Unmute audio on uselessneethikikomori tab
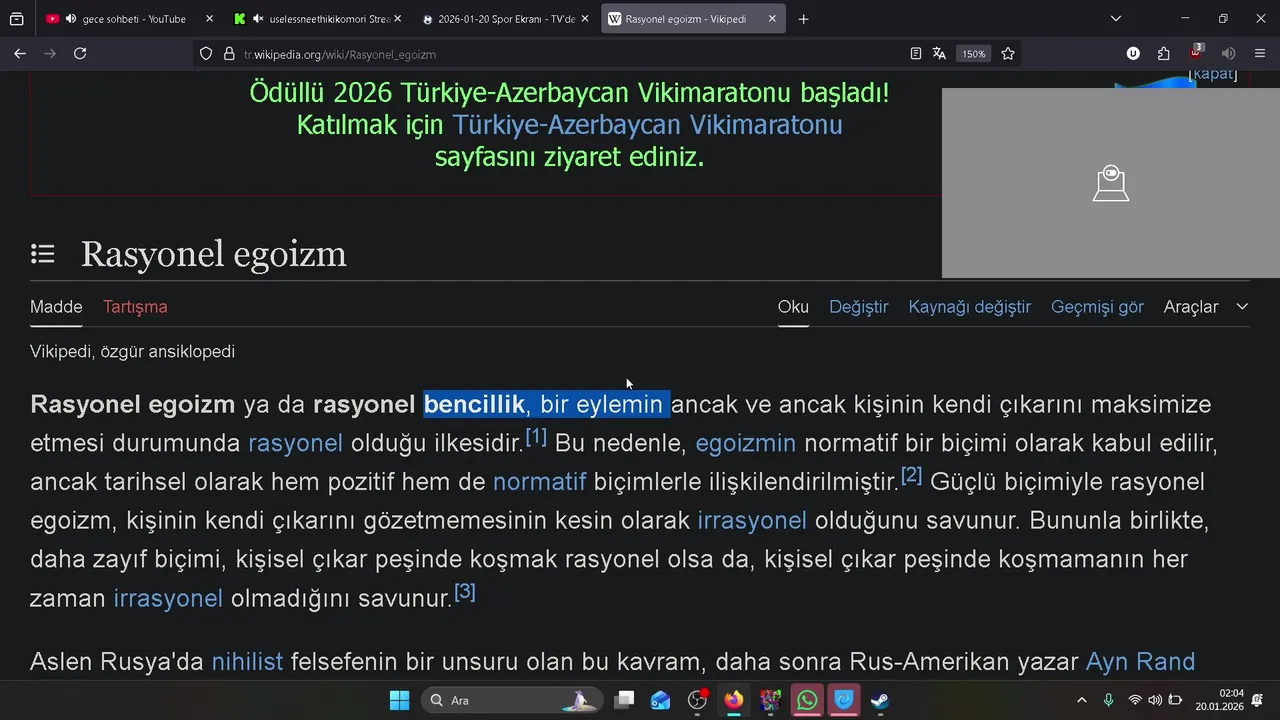 (x=259, y=19)
